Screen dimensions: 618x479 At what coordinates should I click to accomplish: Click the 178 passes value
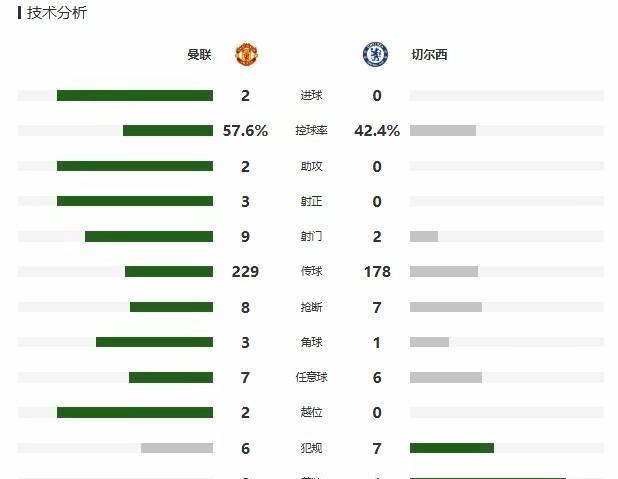377,272
